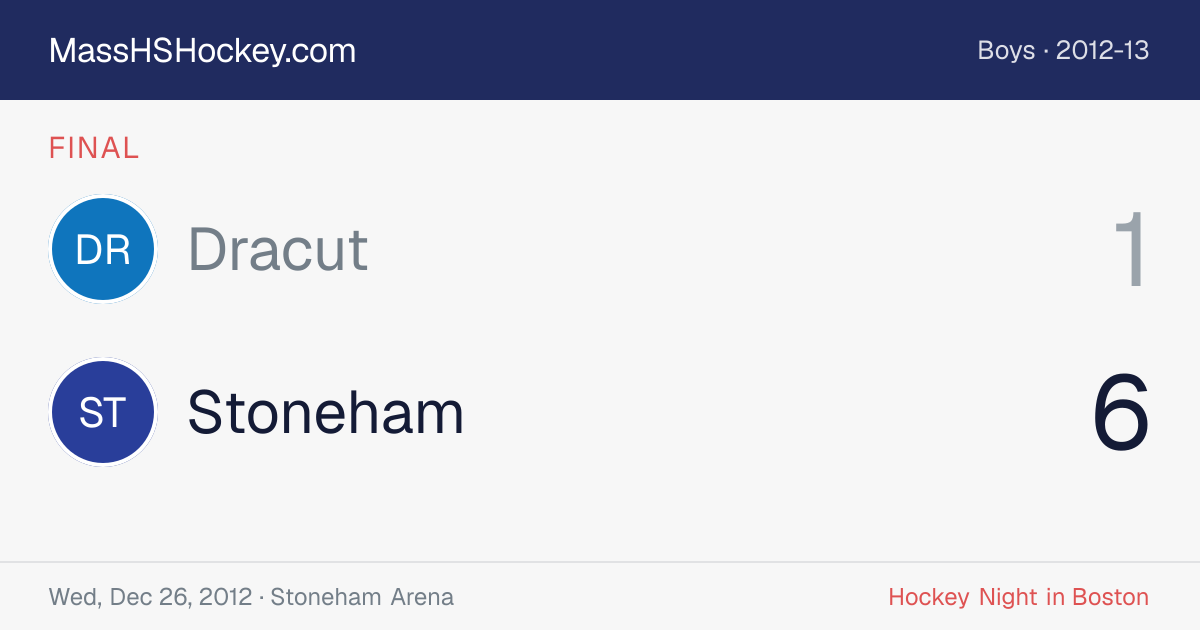Screen dimensions: 1200x630
Task: Select the 2012-13 season label
Action: pyautogui.click(x=1102, y=50)
